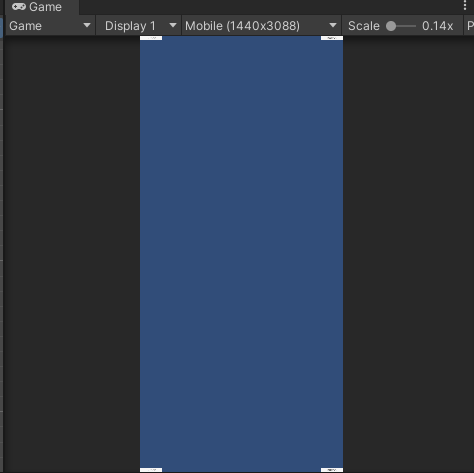
Task: Click the Scale label
Action: (364, 26)
